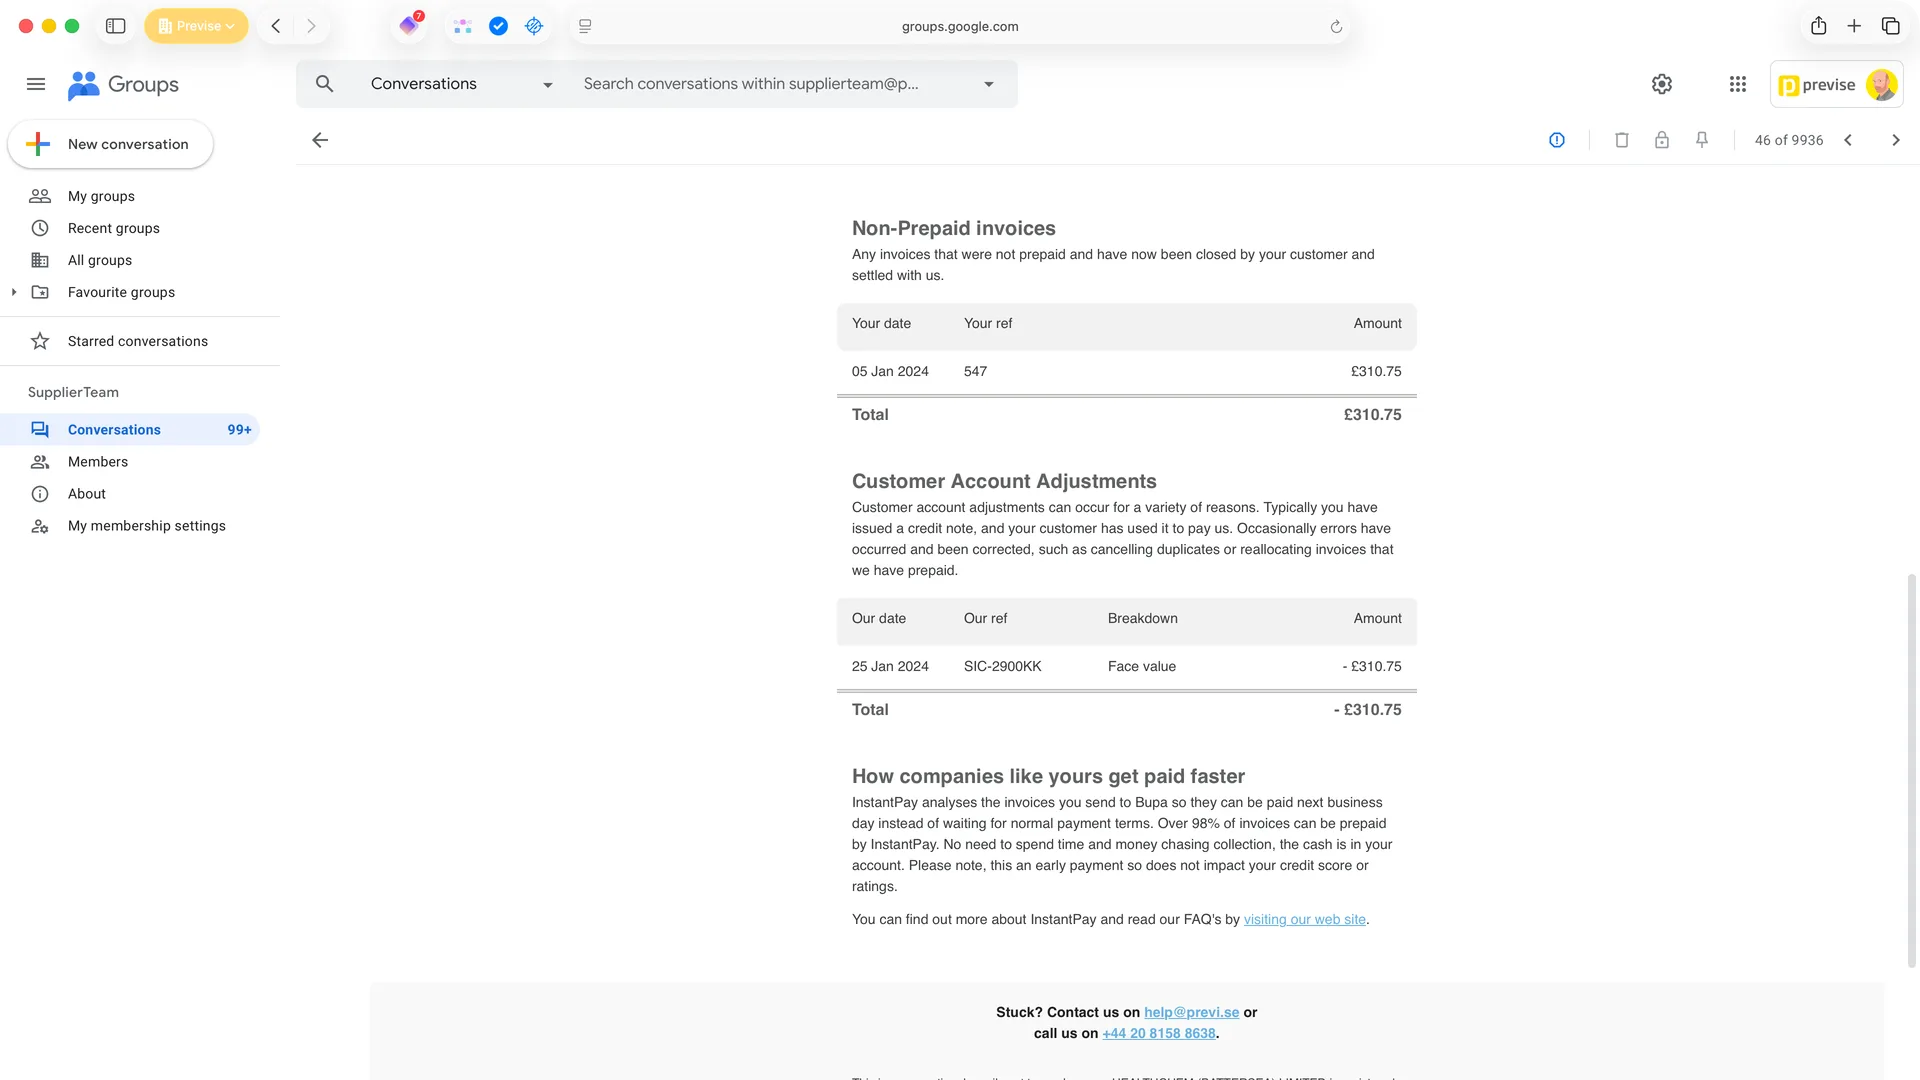This screenshot has height=1080, width=1920.
Task: Go to next conversation chevron
Action: [1895, 140]
